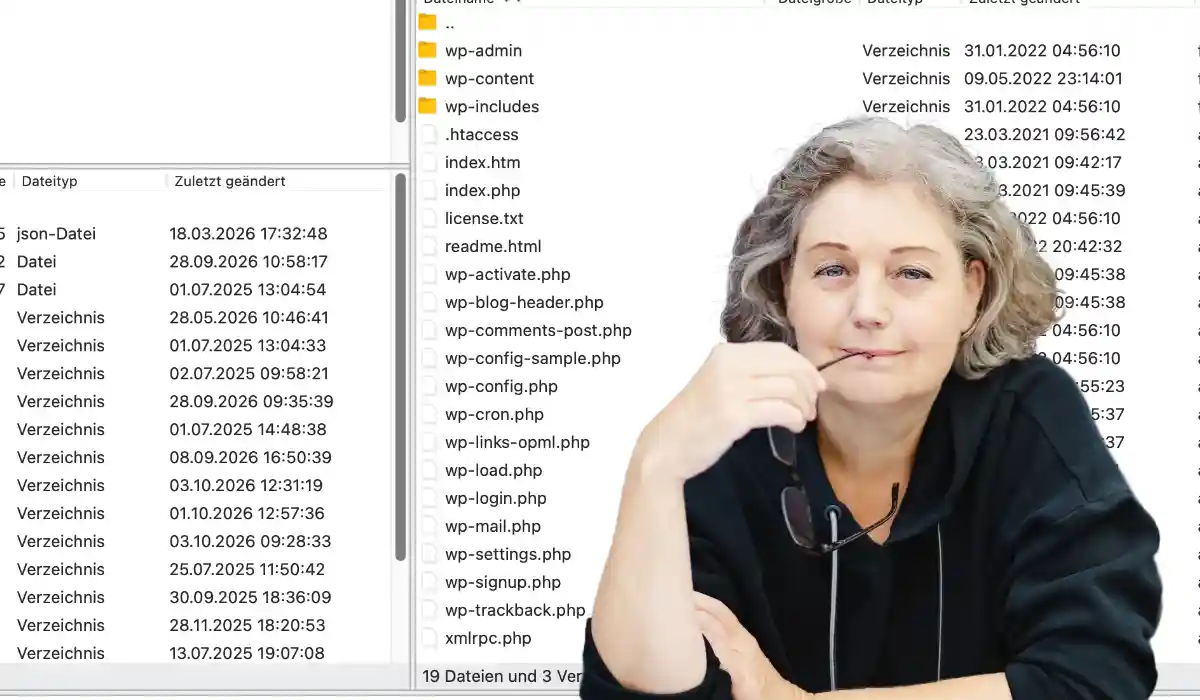Select the wp-config-sample.php file

(x=533, y=358)
